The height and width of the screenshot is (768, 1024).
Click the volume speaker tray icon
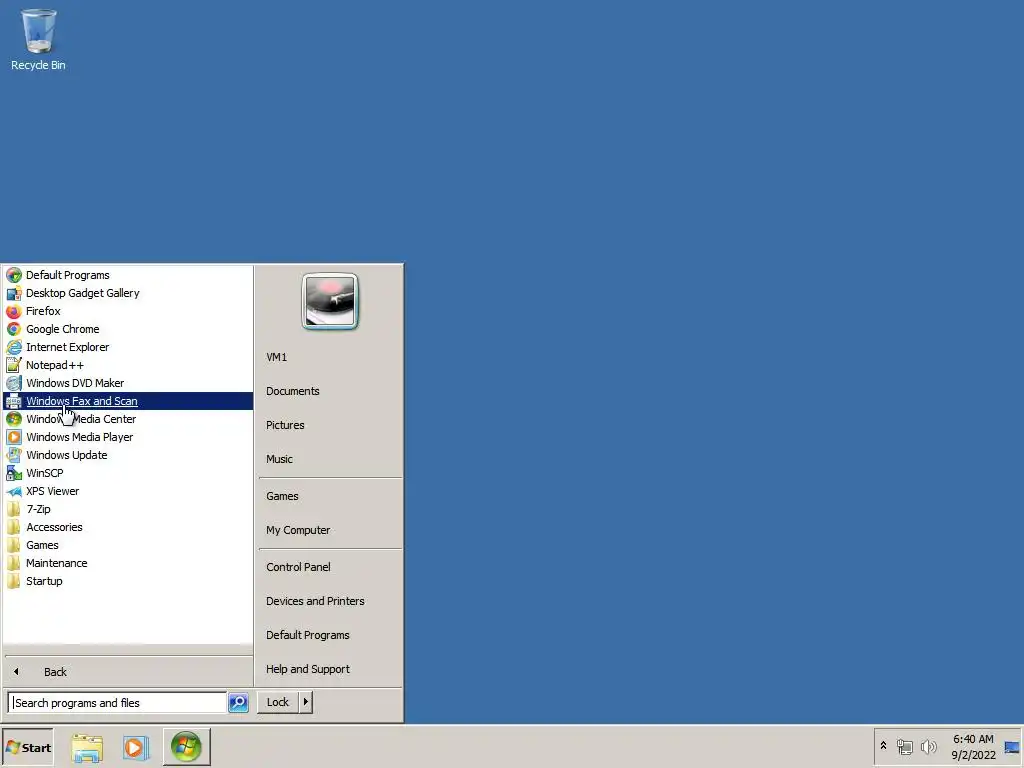point(928,746)
